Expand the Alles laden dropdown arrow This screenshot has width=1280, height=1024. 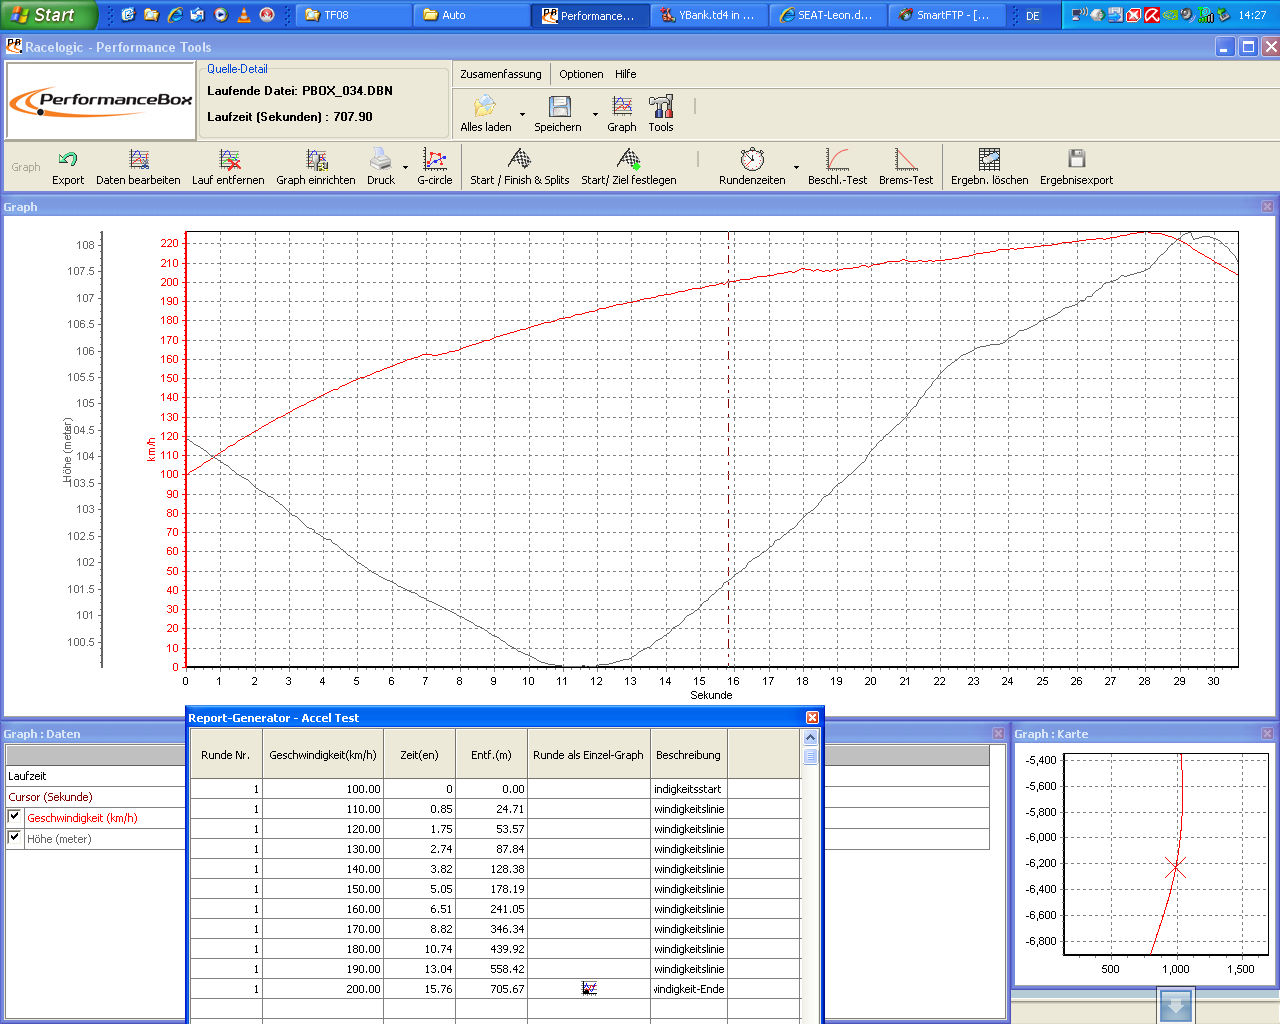[x=522, y=114]
